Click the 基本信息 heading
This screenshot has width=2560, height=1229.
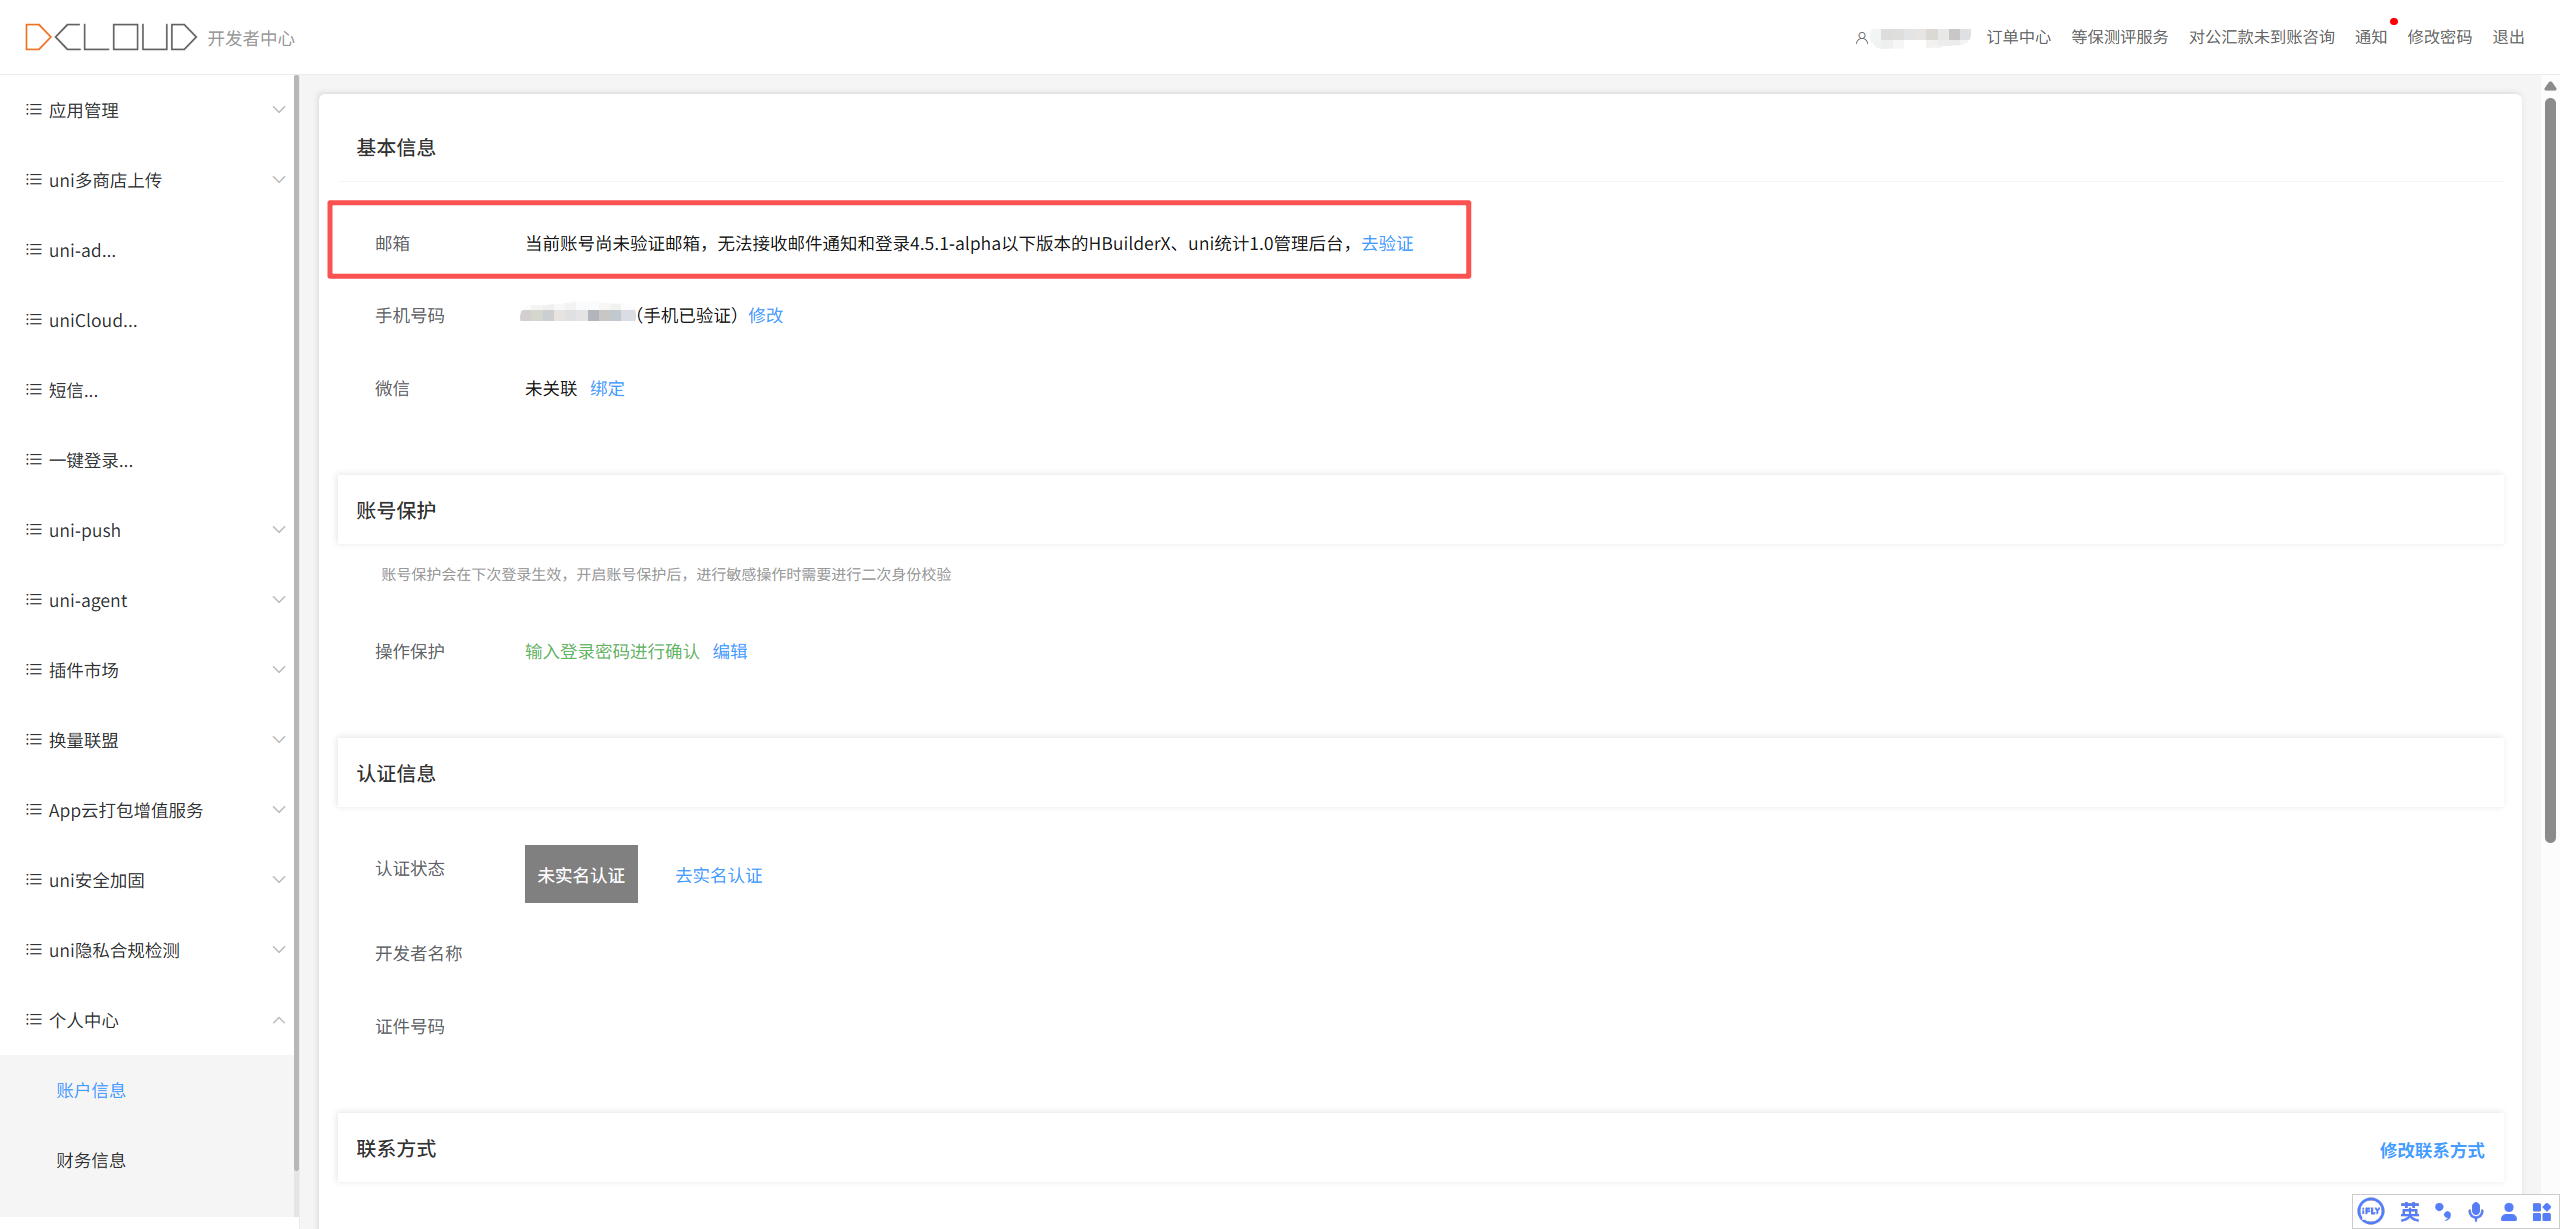point(396,148)
